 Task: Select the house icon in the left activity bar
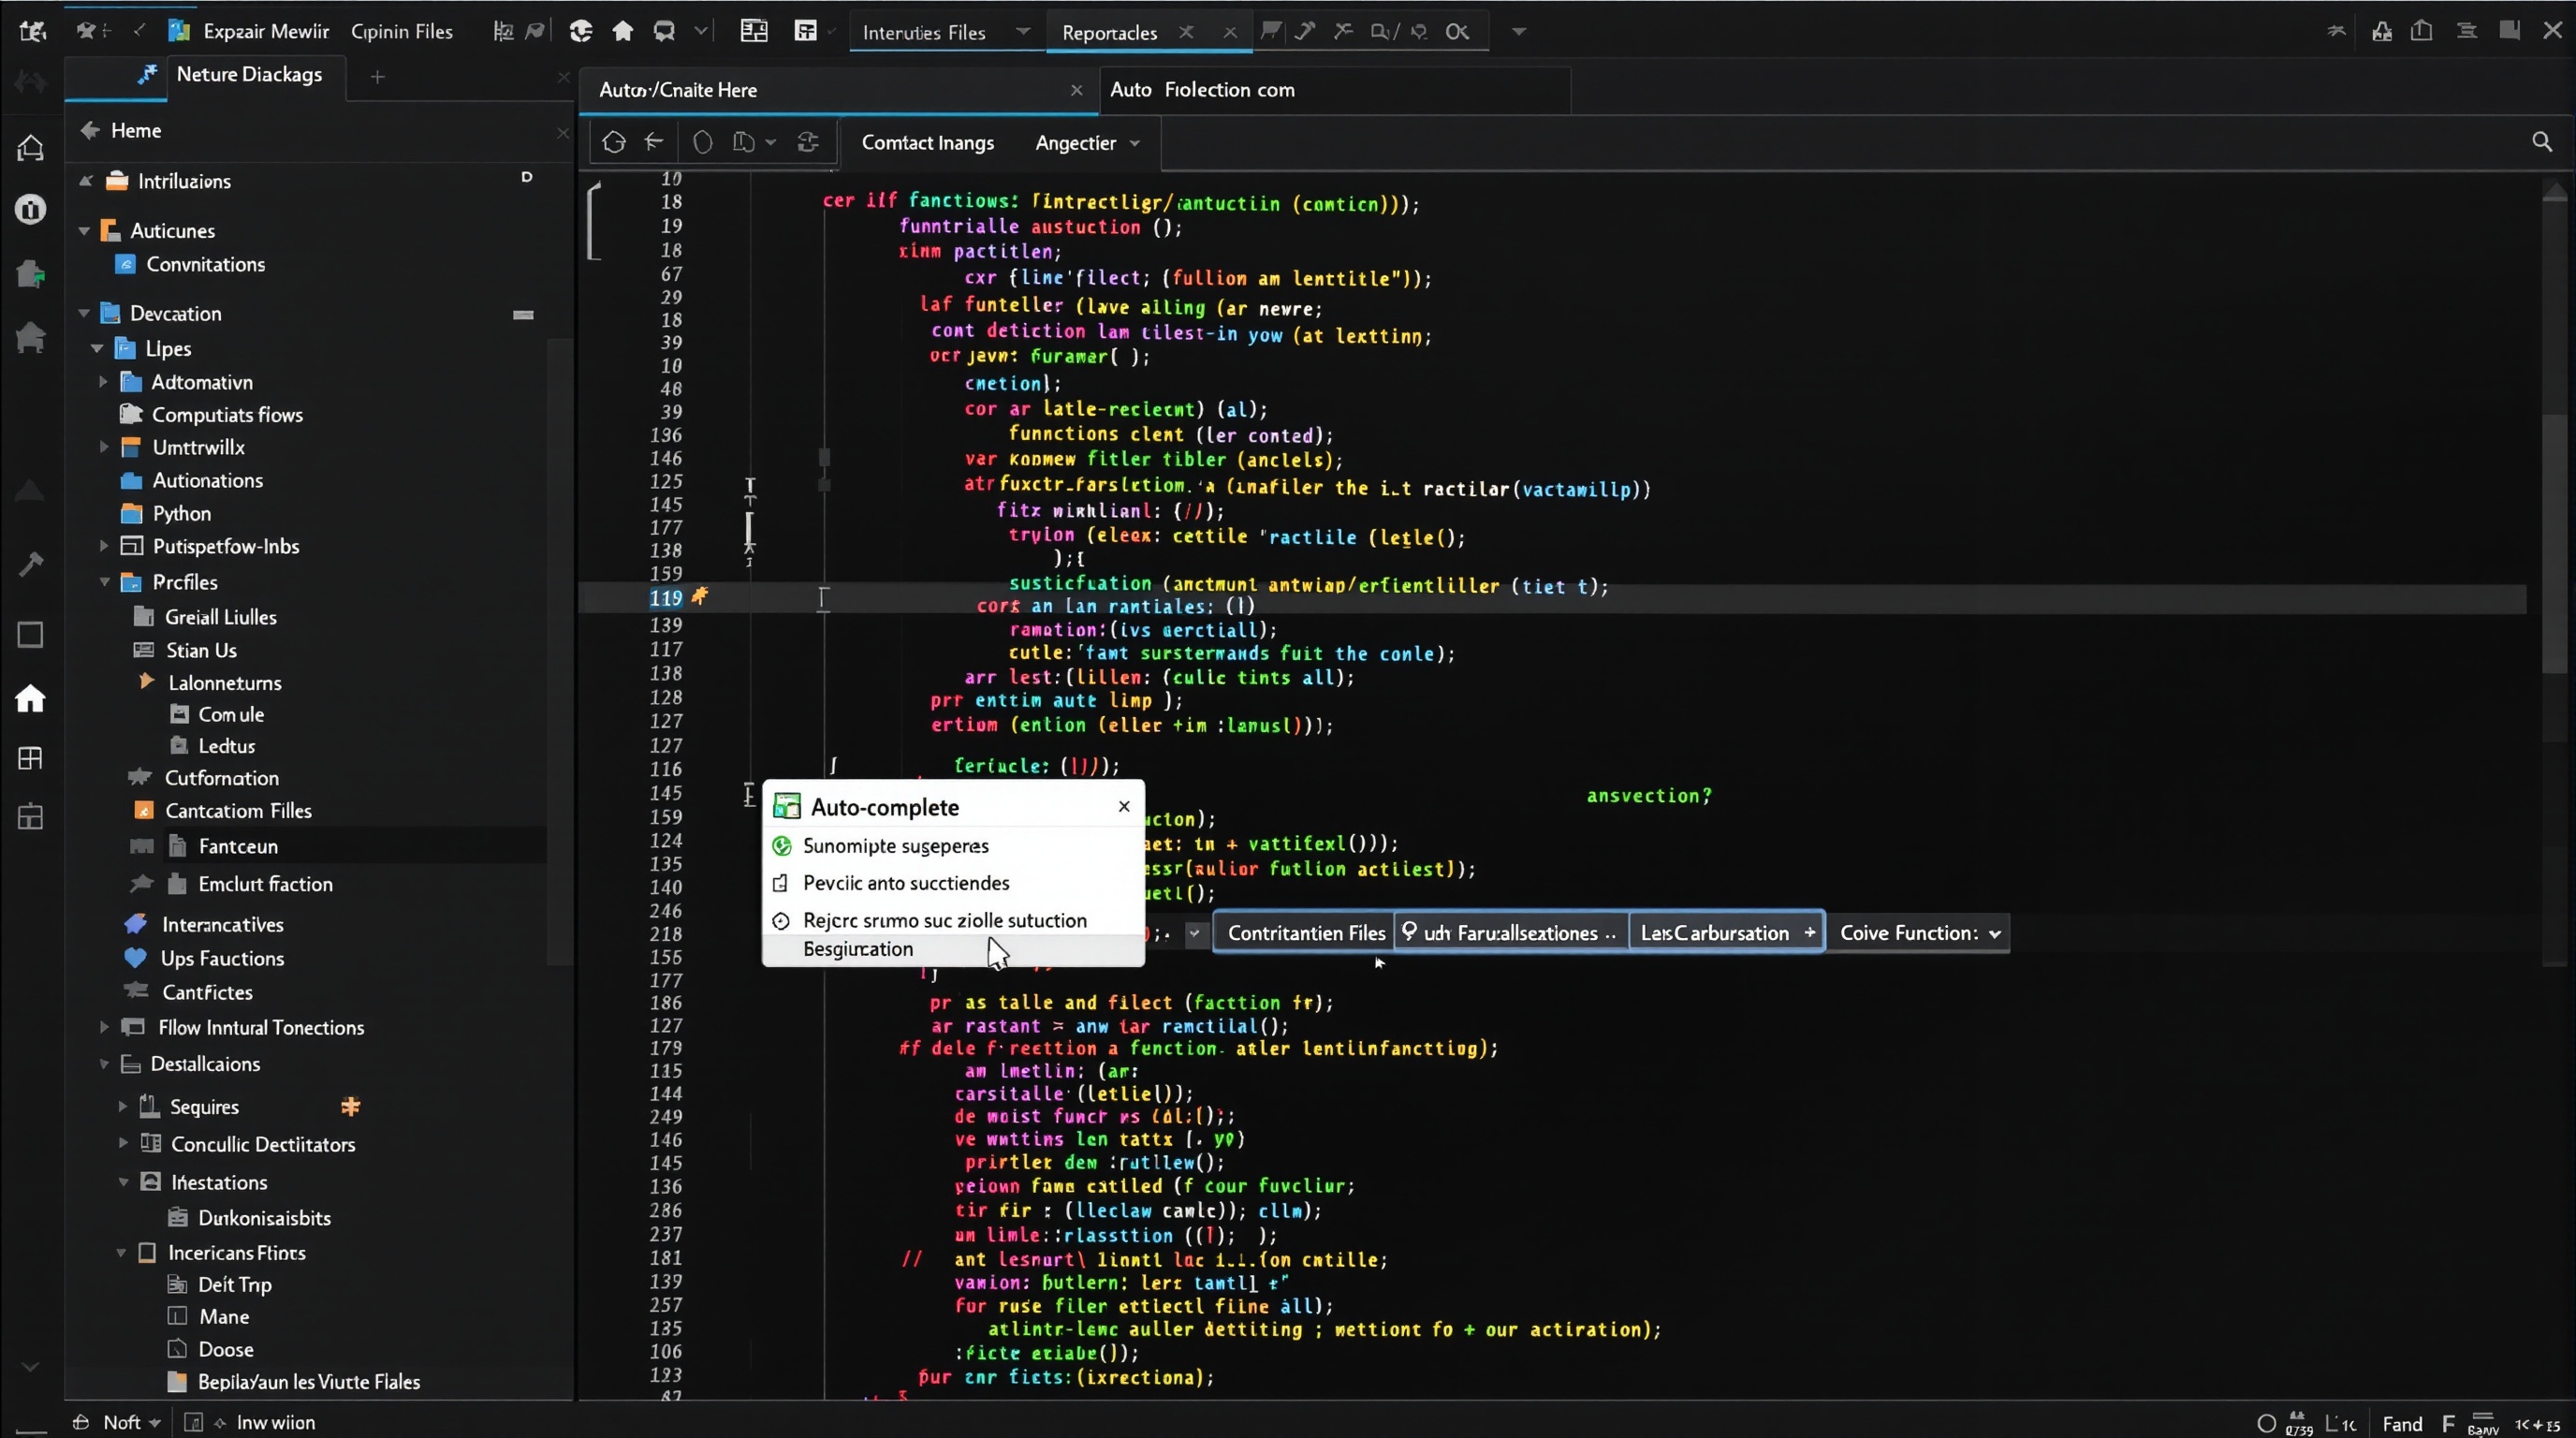coord(30,698)
